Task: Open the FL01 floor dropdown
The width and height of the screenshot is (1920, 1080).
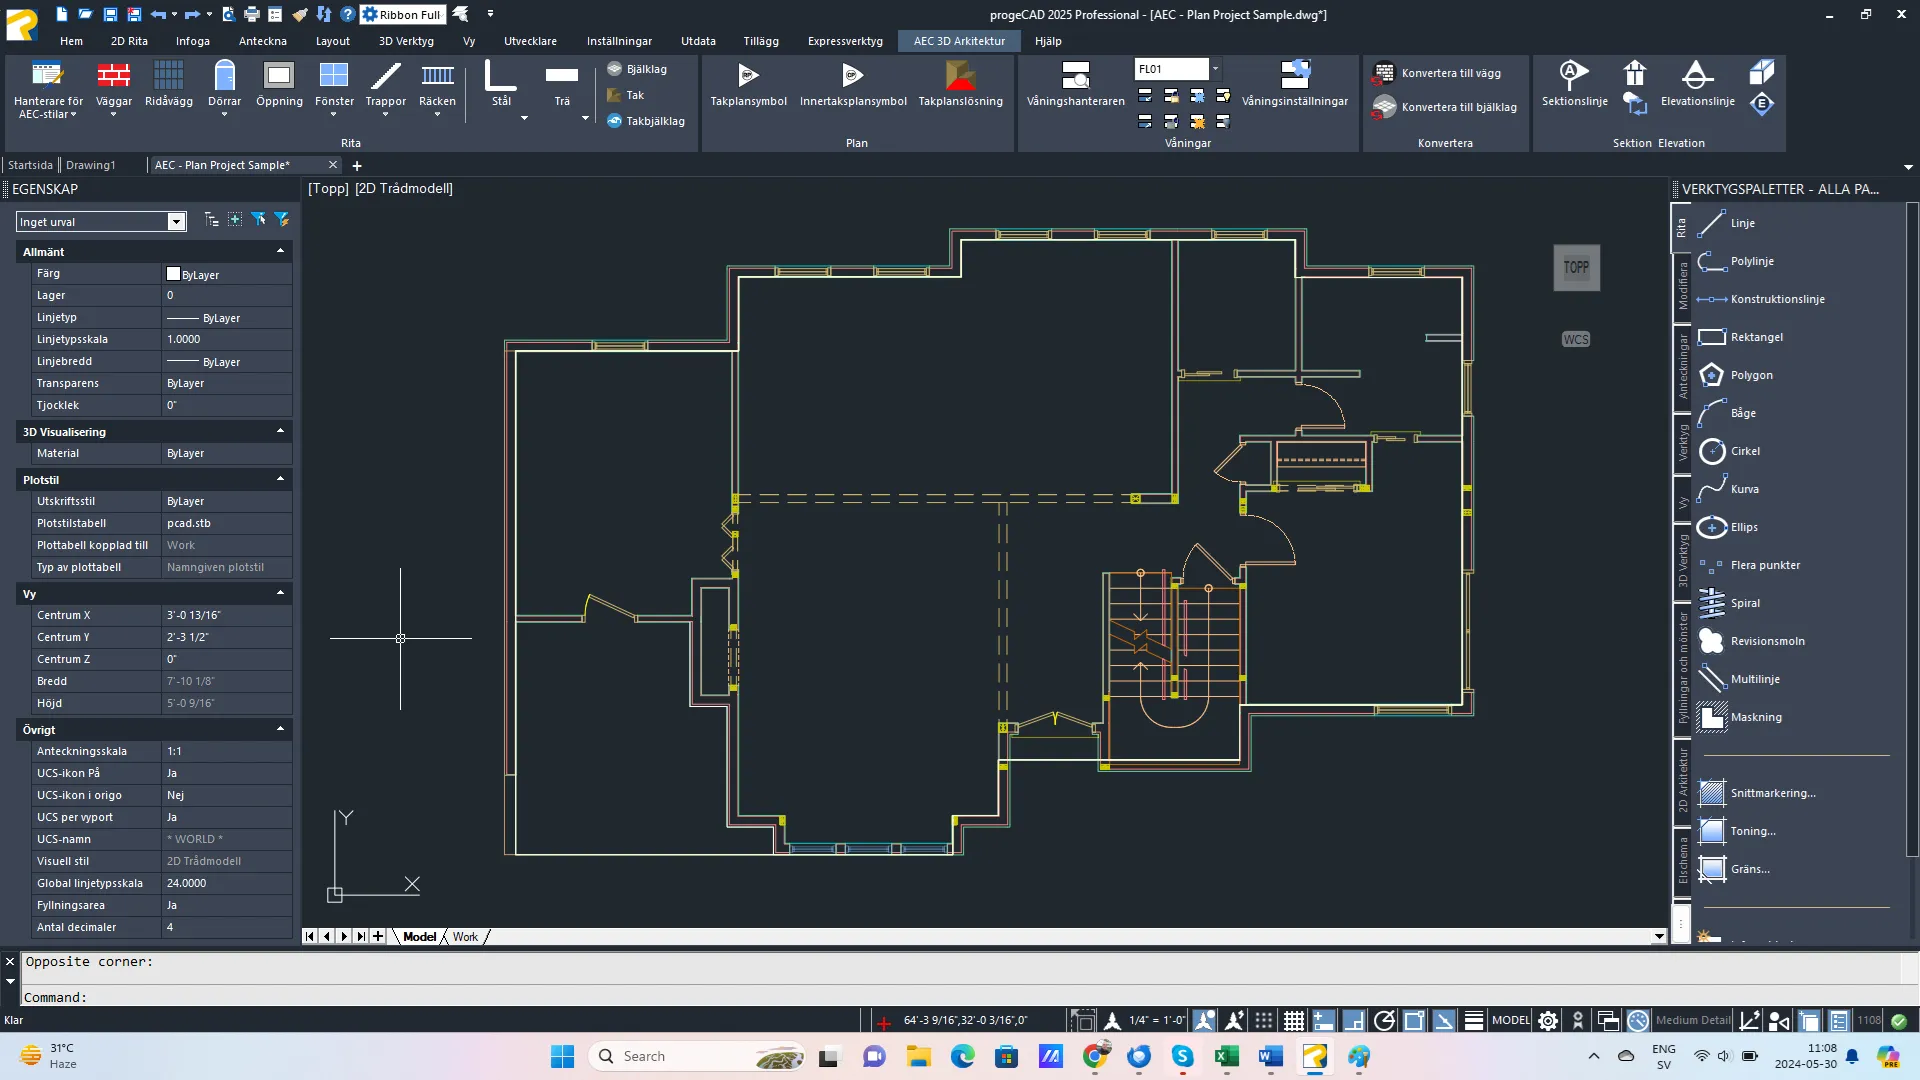Action: [x=1215, y=69]
